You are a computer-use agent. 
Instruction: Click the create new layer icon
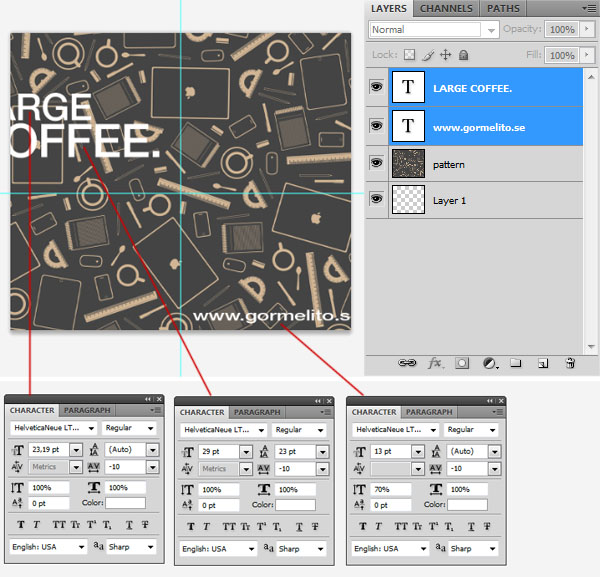pyautogui.click(x=543, y=363)
